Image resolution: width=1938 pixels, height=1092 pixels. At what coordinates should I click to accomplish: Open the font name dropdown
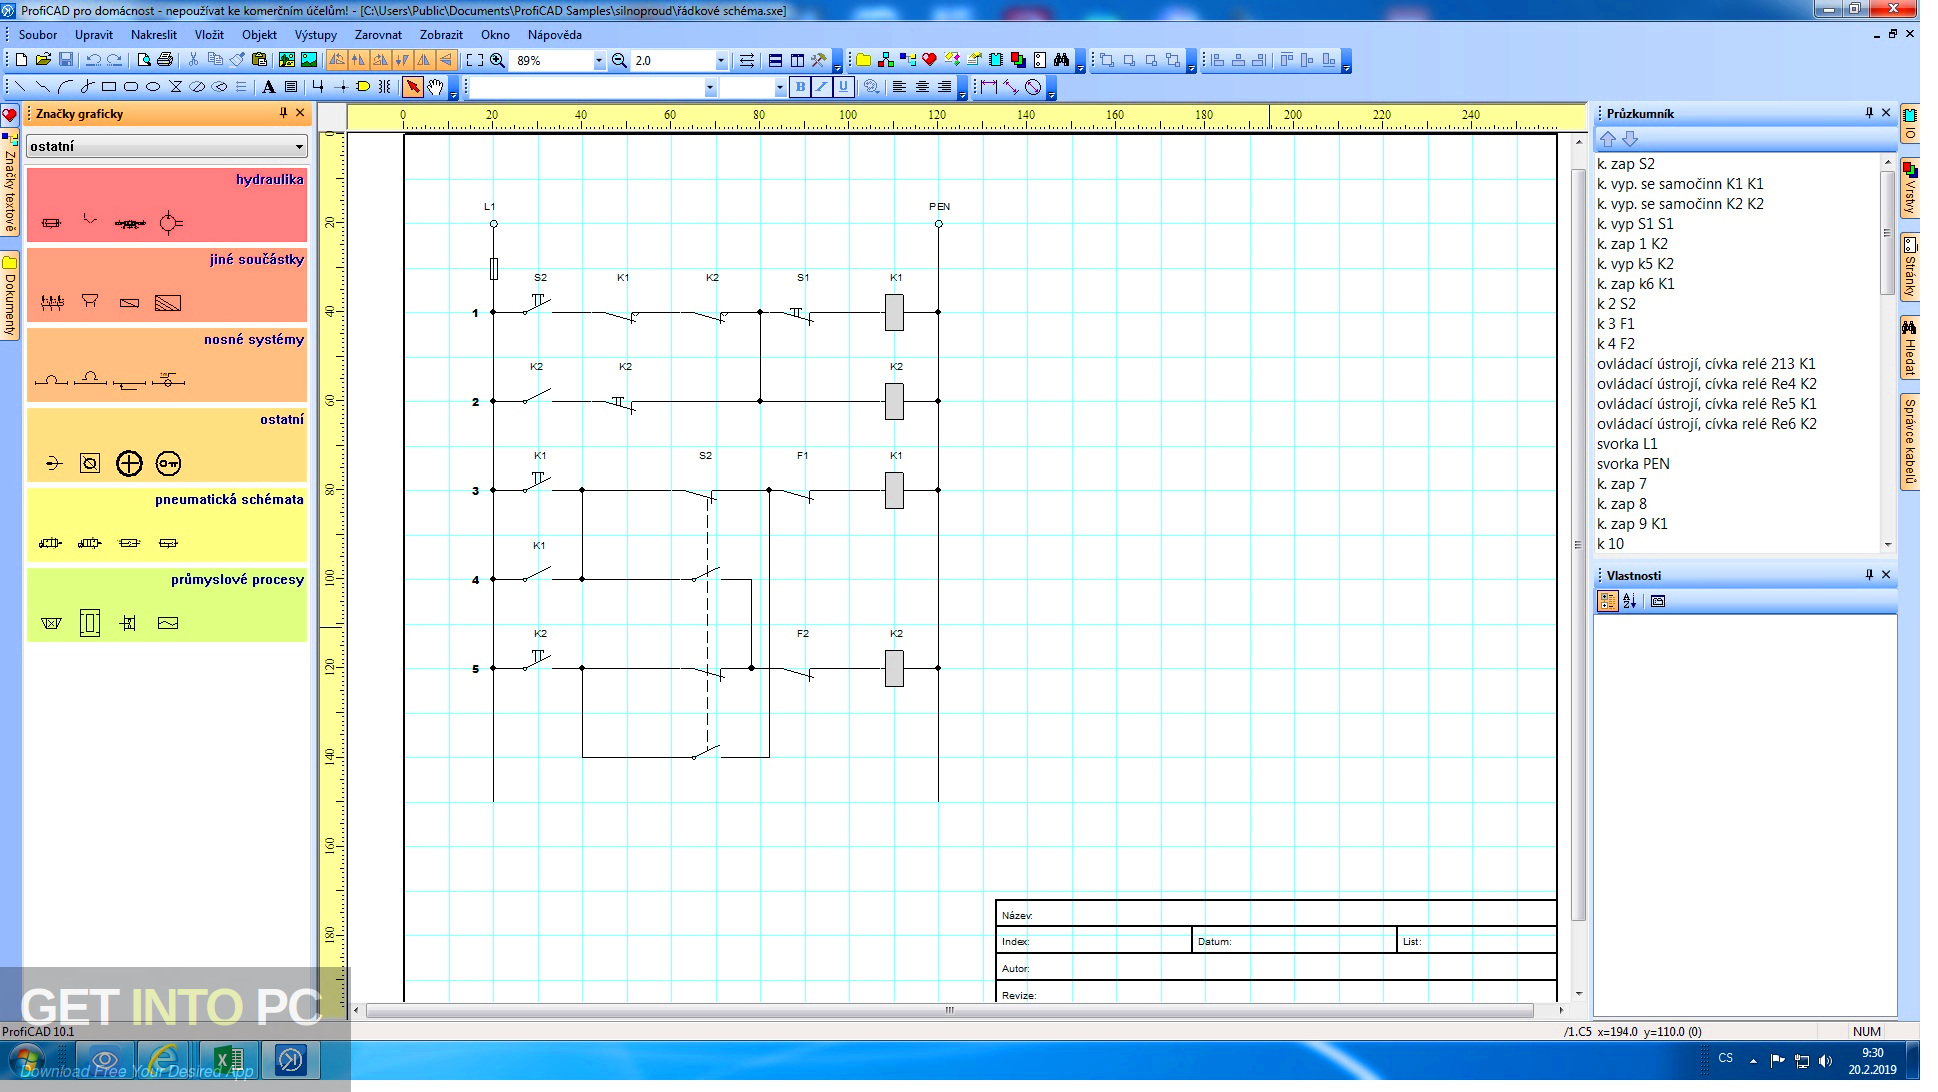710,88
